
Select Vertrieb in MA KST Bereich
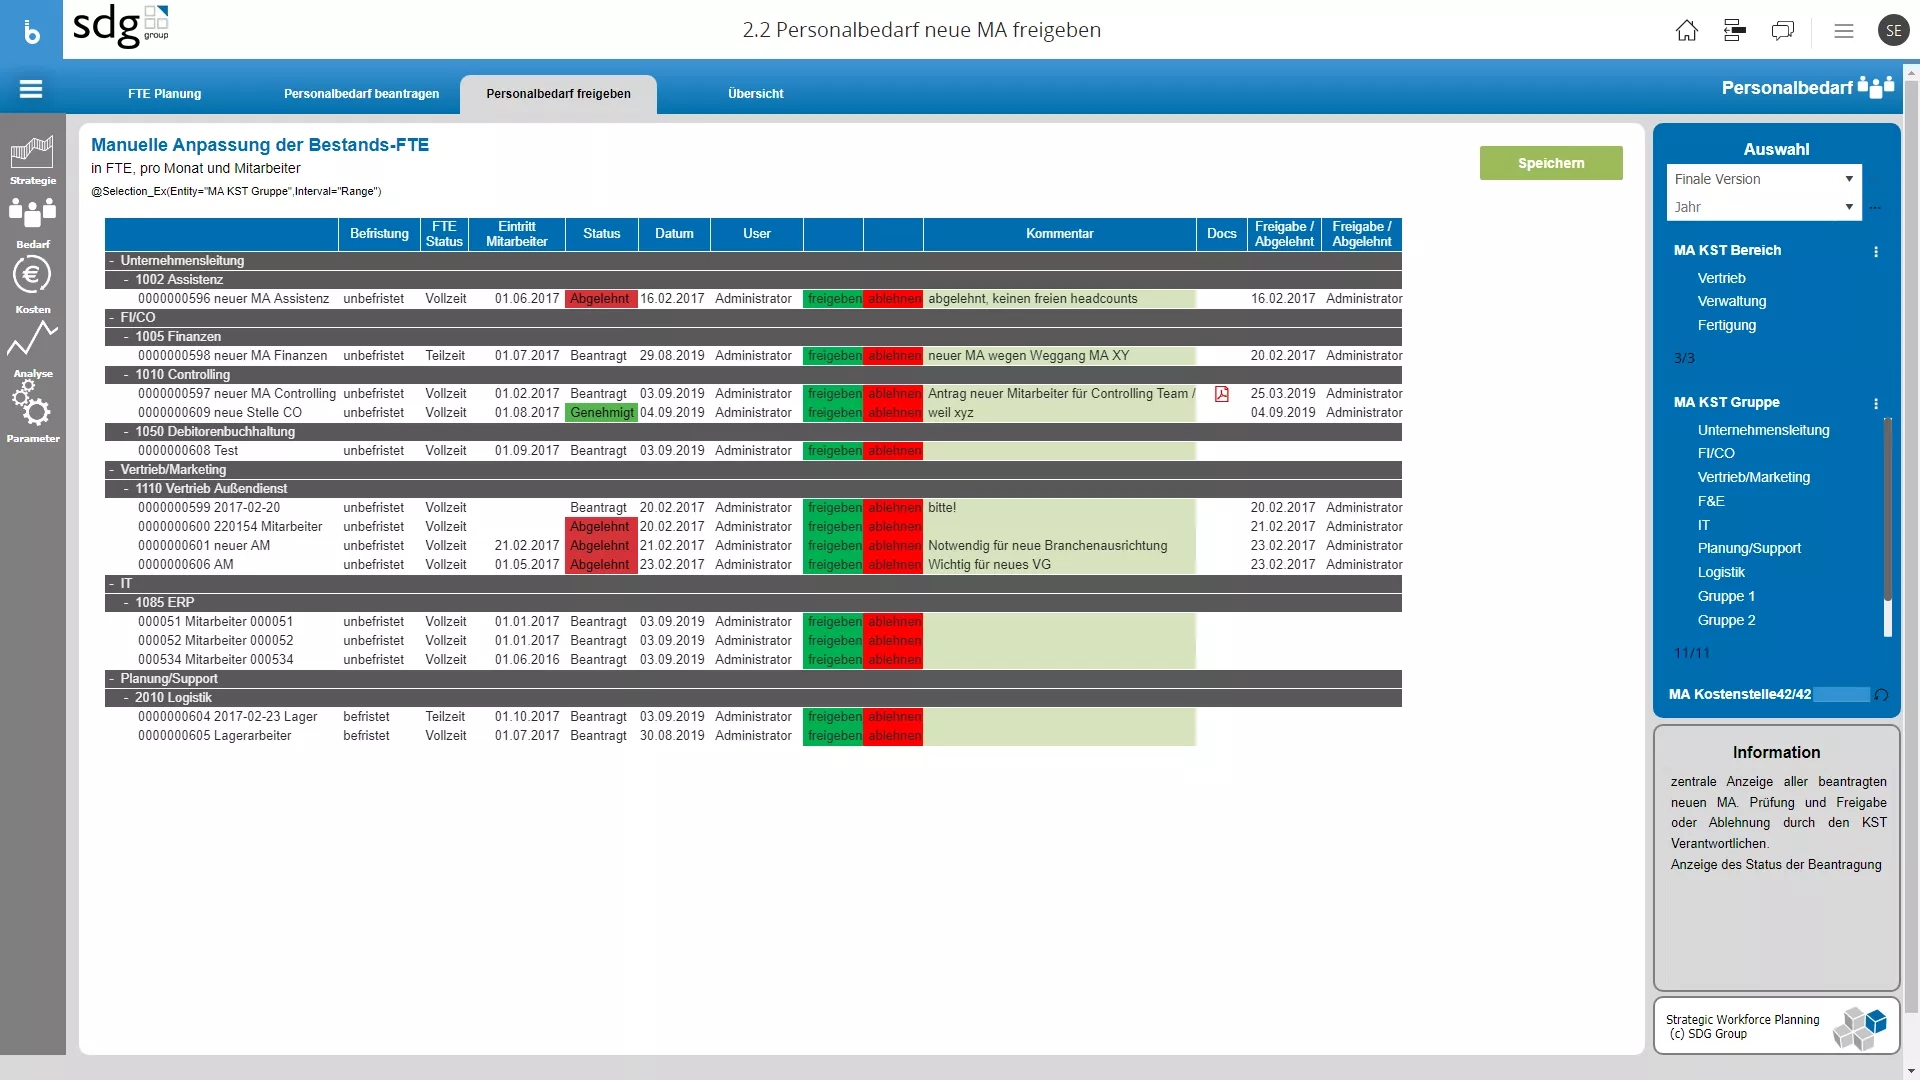1721,278
